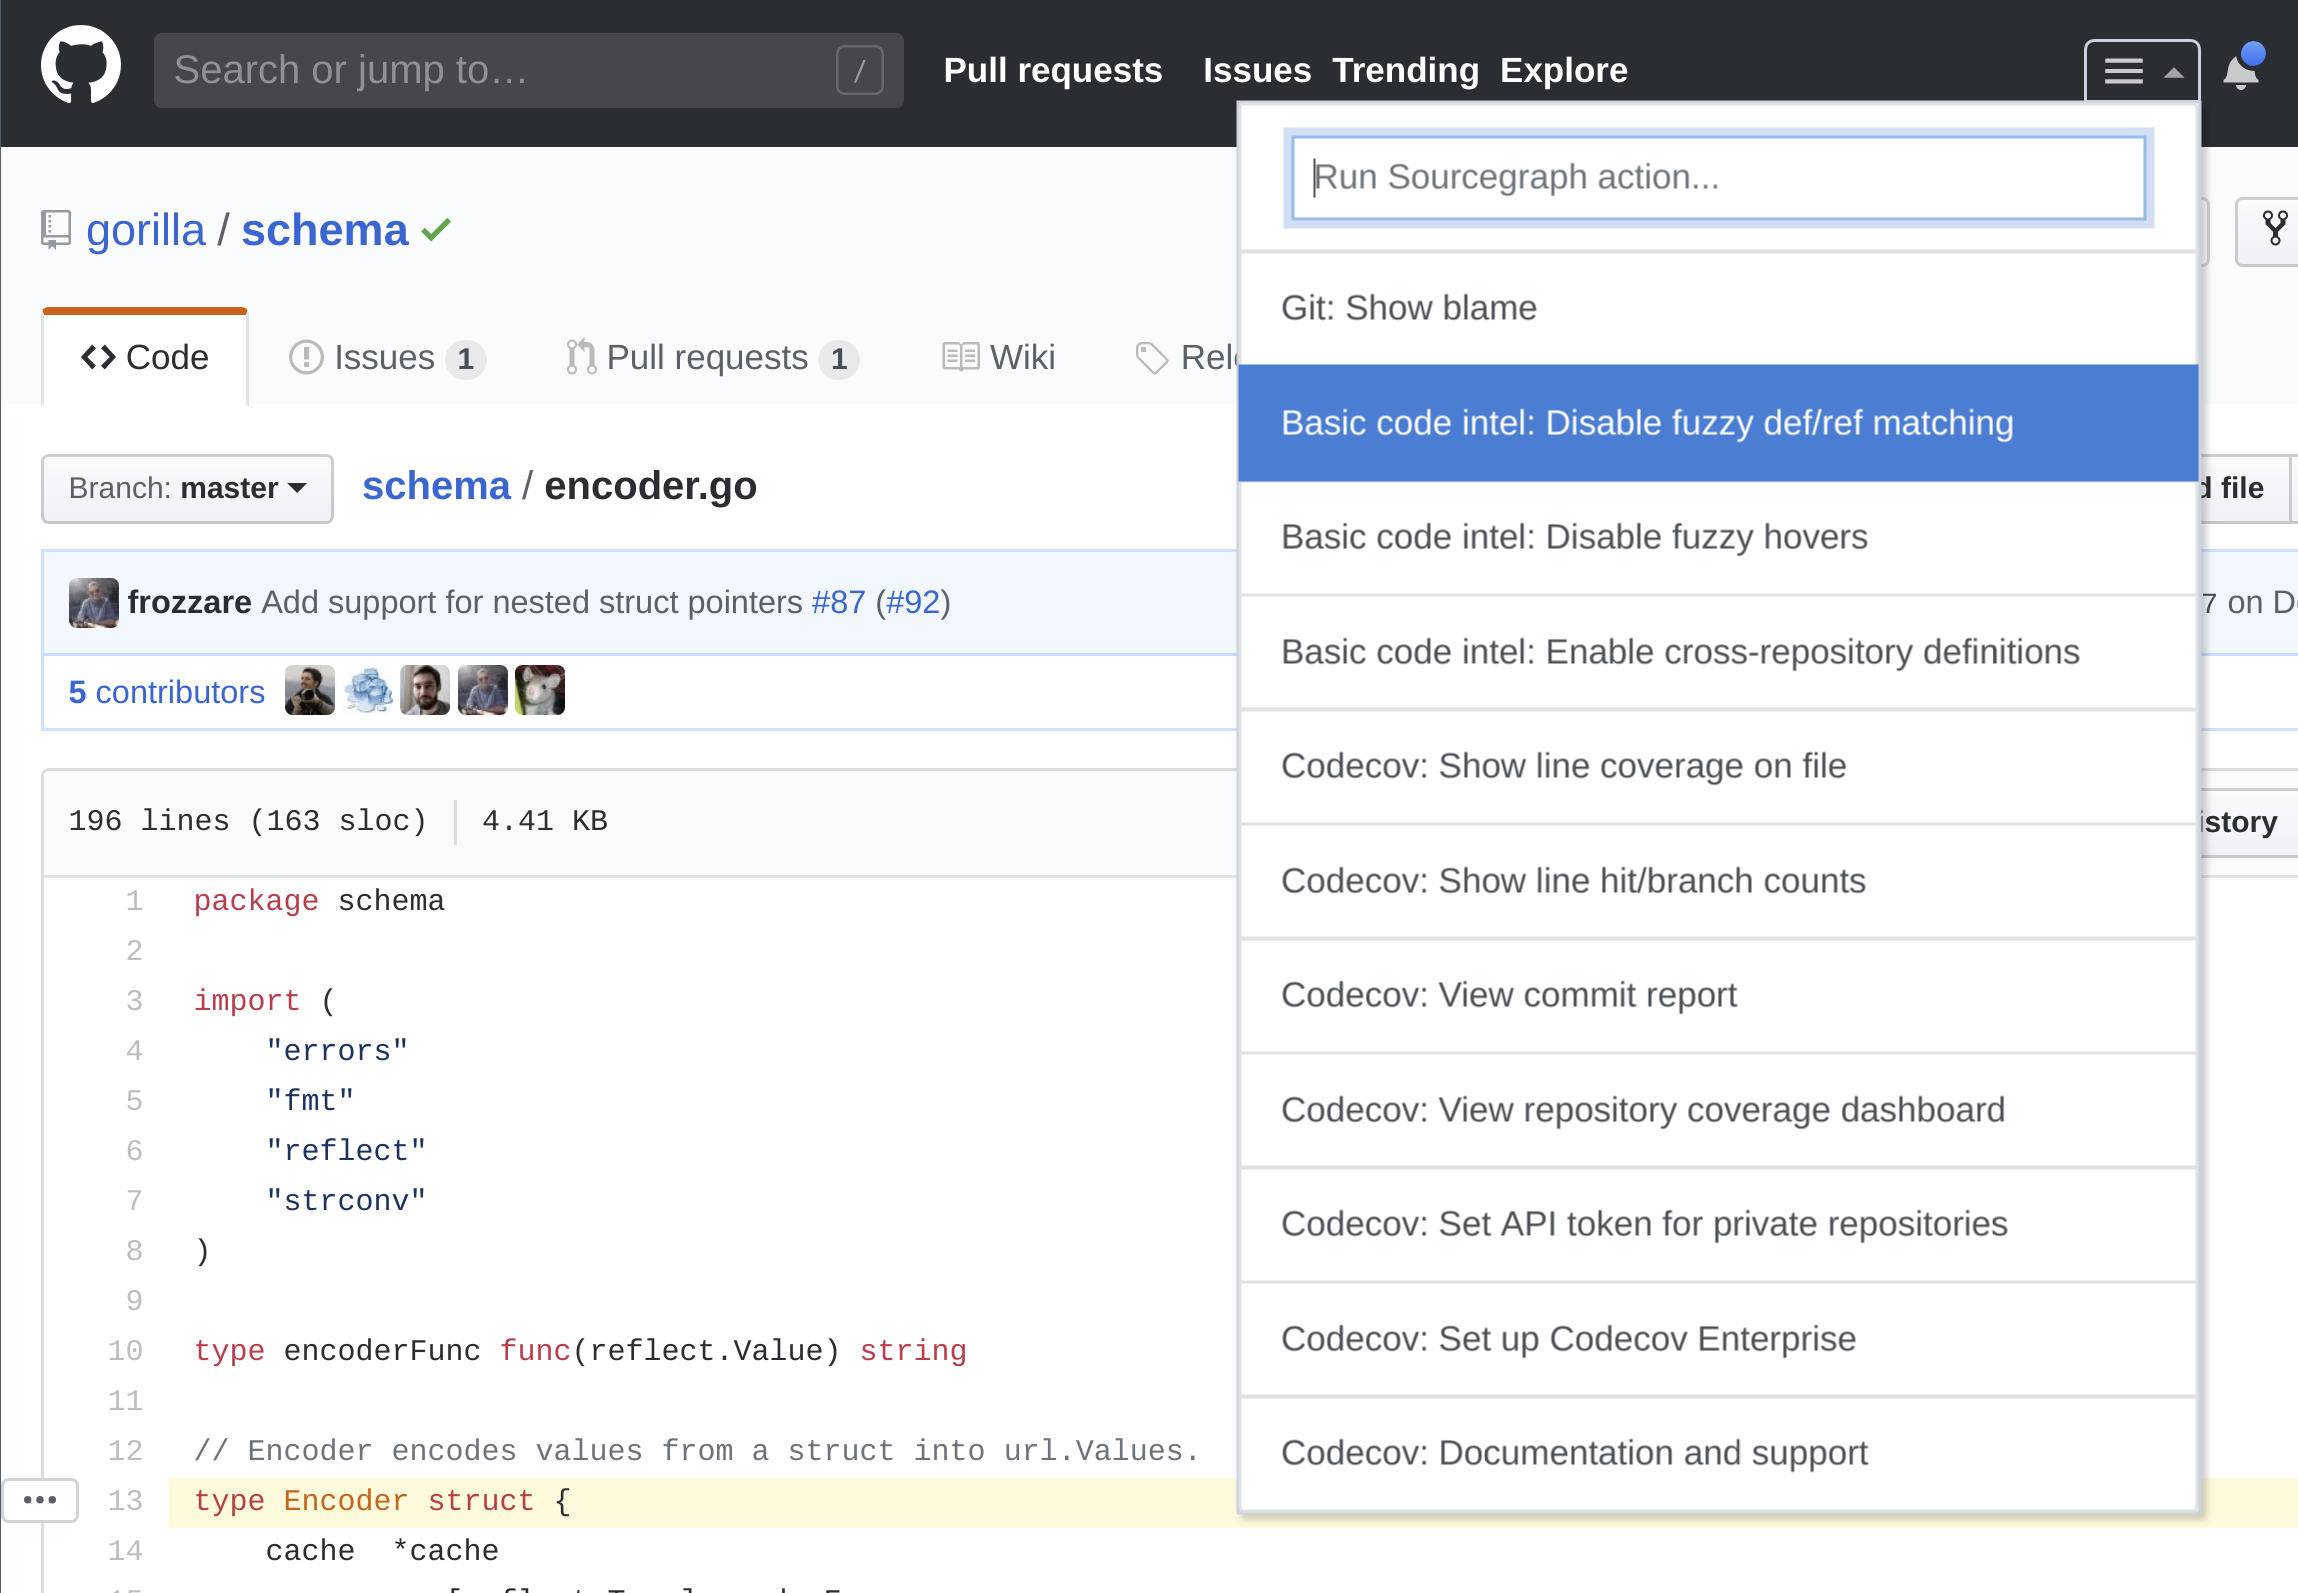Click the code brackets icon on the Code tab
This screenshot has height=1593, width=2298.
(x=97, y=357)
